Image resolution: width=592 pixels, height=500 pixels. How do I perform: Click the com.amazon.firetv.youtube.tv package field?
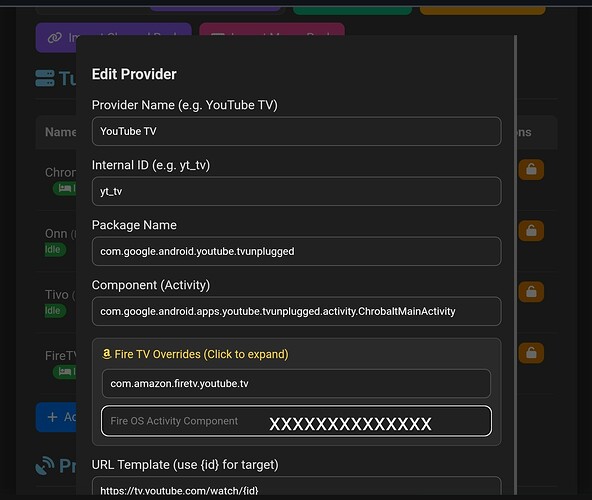click(x=296, y=384)
